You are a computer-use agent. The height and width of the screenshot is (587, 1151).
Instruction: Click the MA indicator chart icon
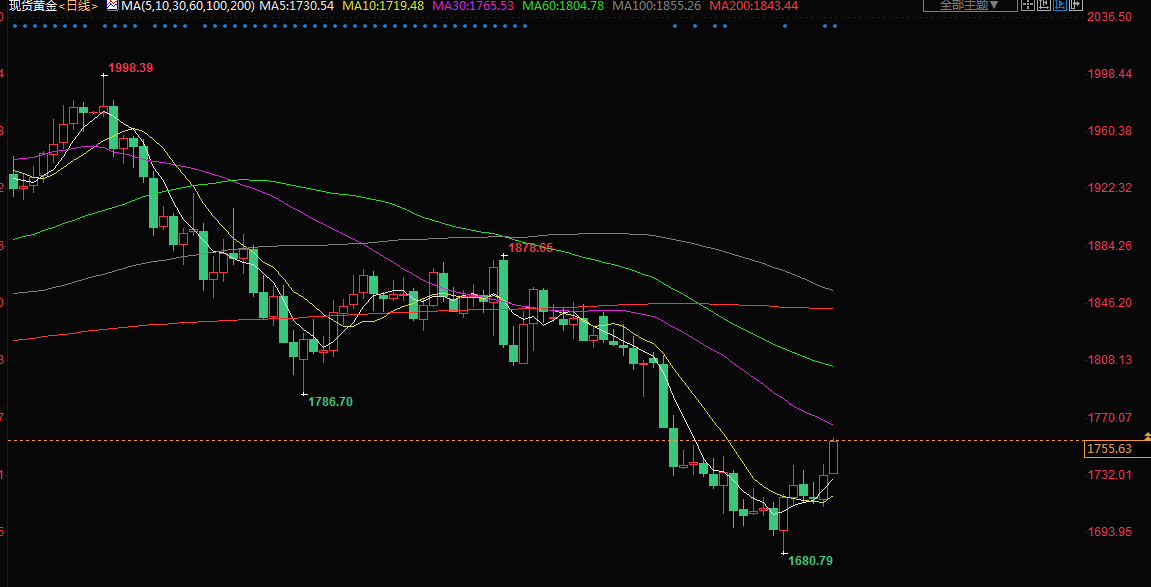point(111,6)
